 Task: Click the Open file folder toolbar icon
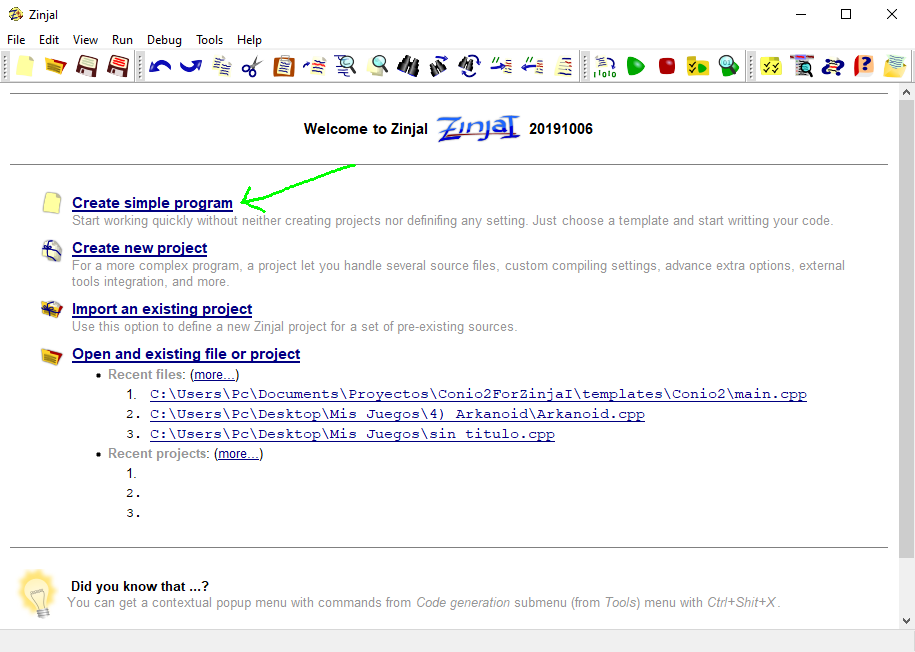(x=56, y=66)
